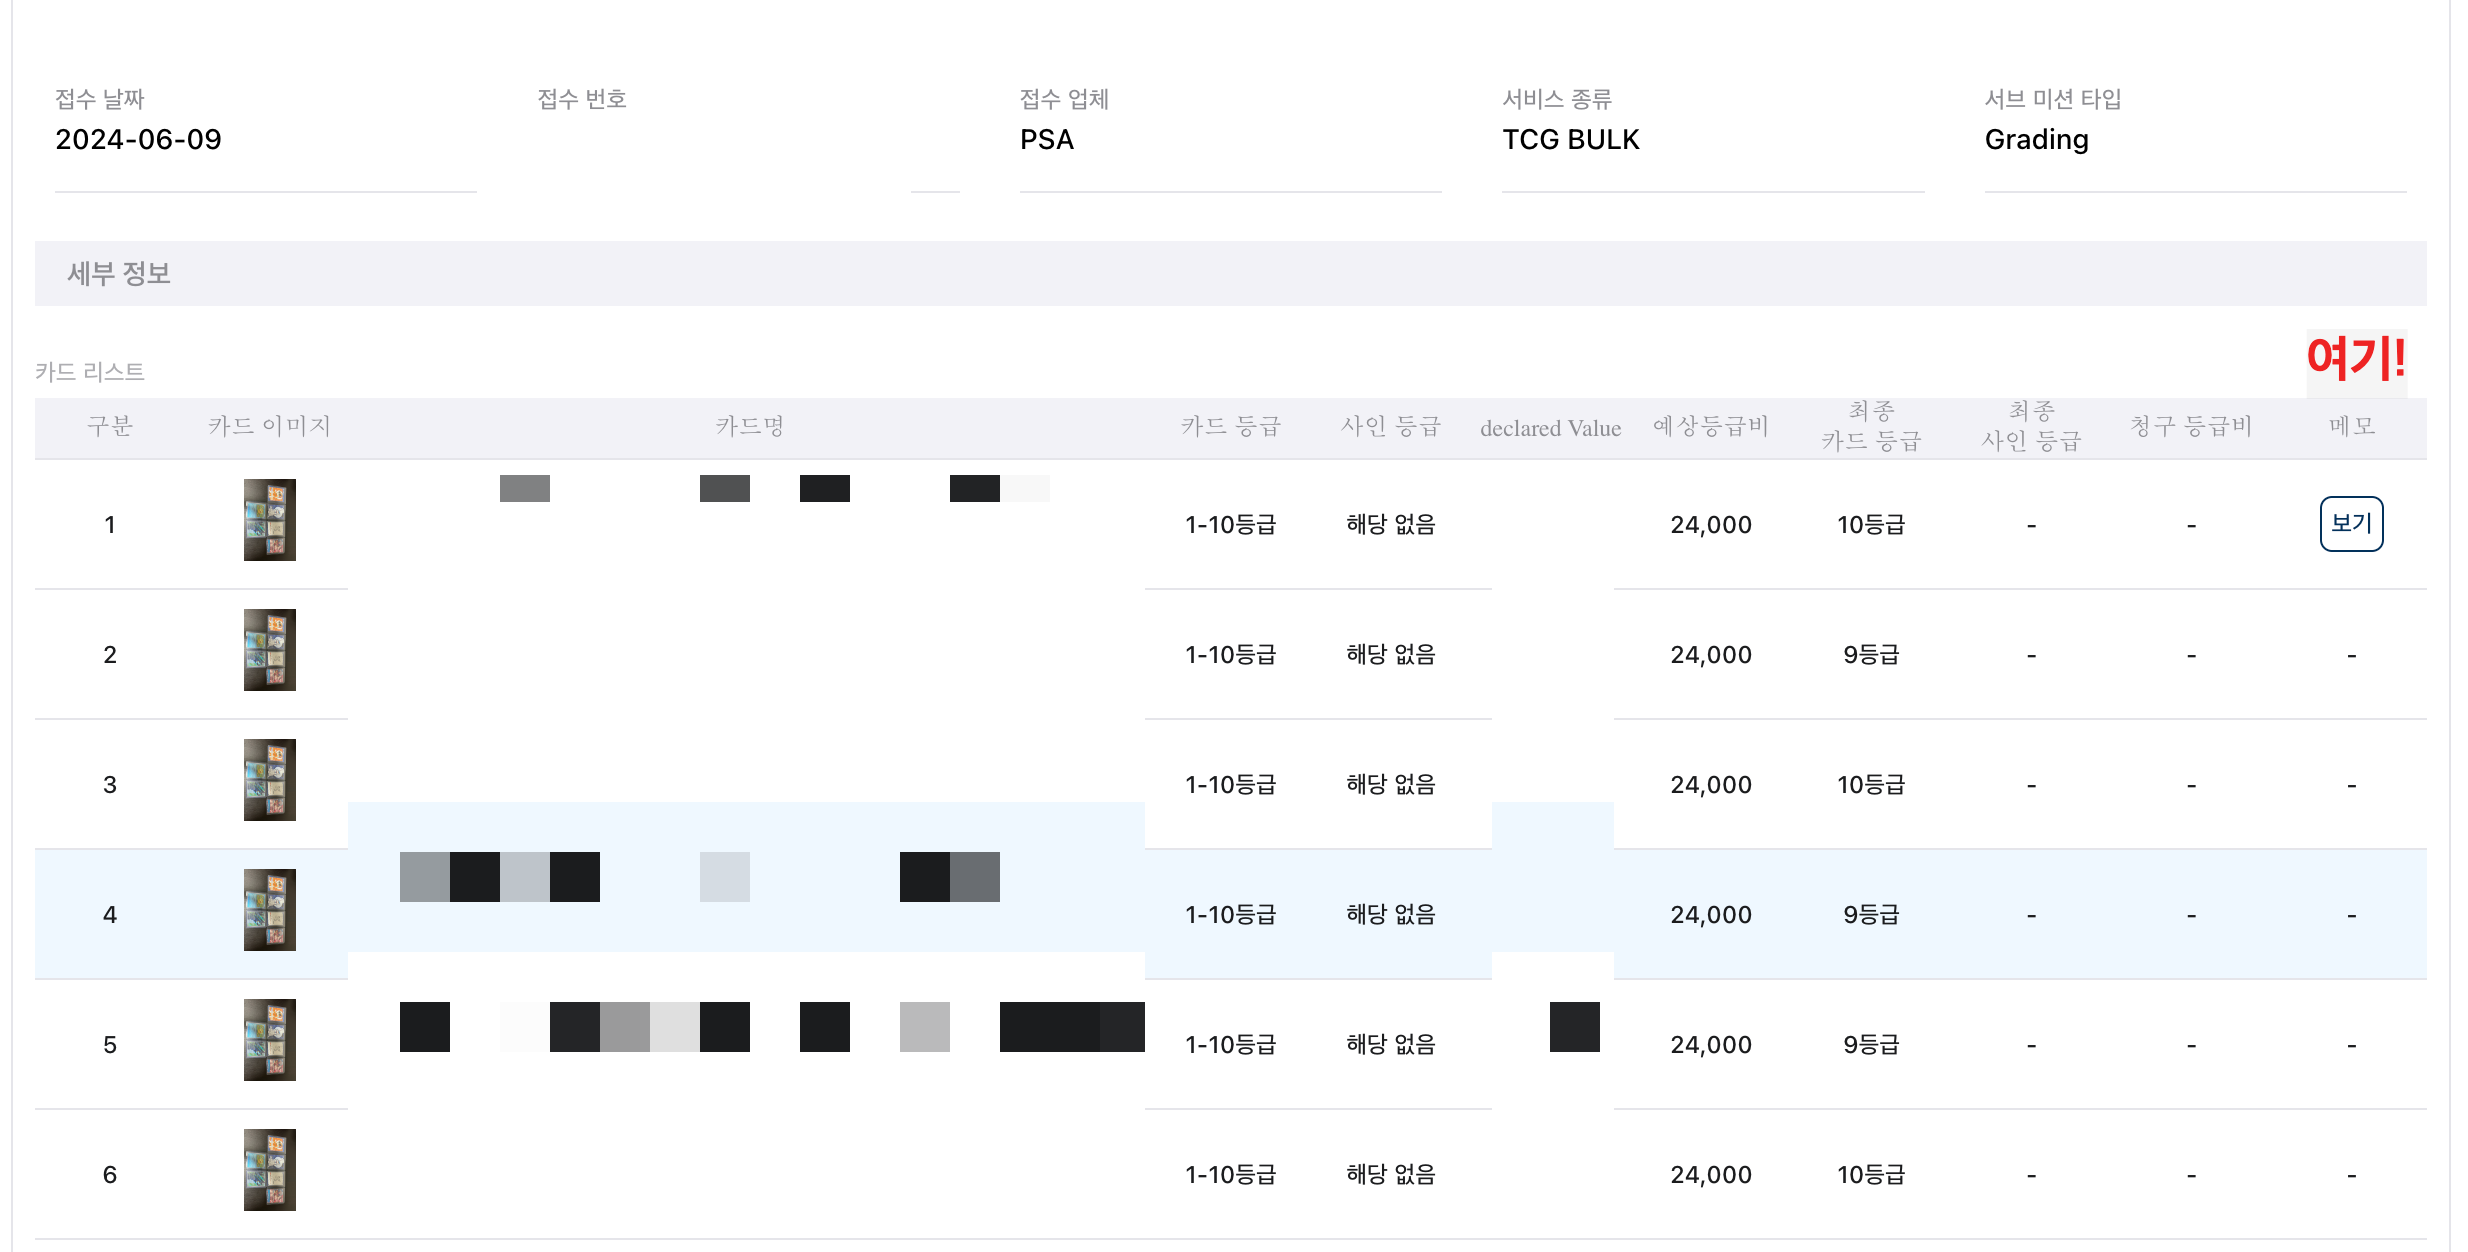Click the 서비스 종류 field TCG BULK

[x=1713, y=140]
